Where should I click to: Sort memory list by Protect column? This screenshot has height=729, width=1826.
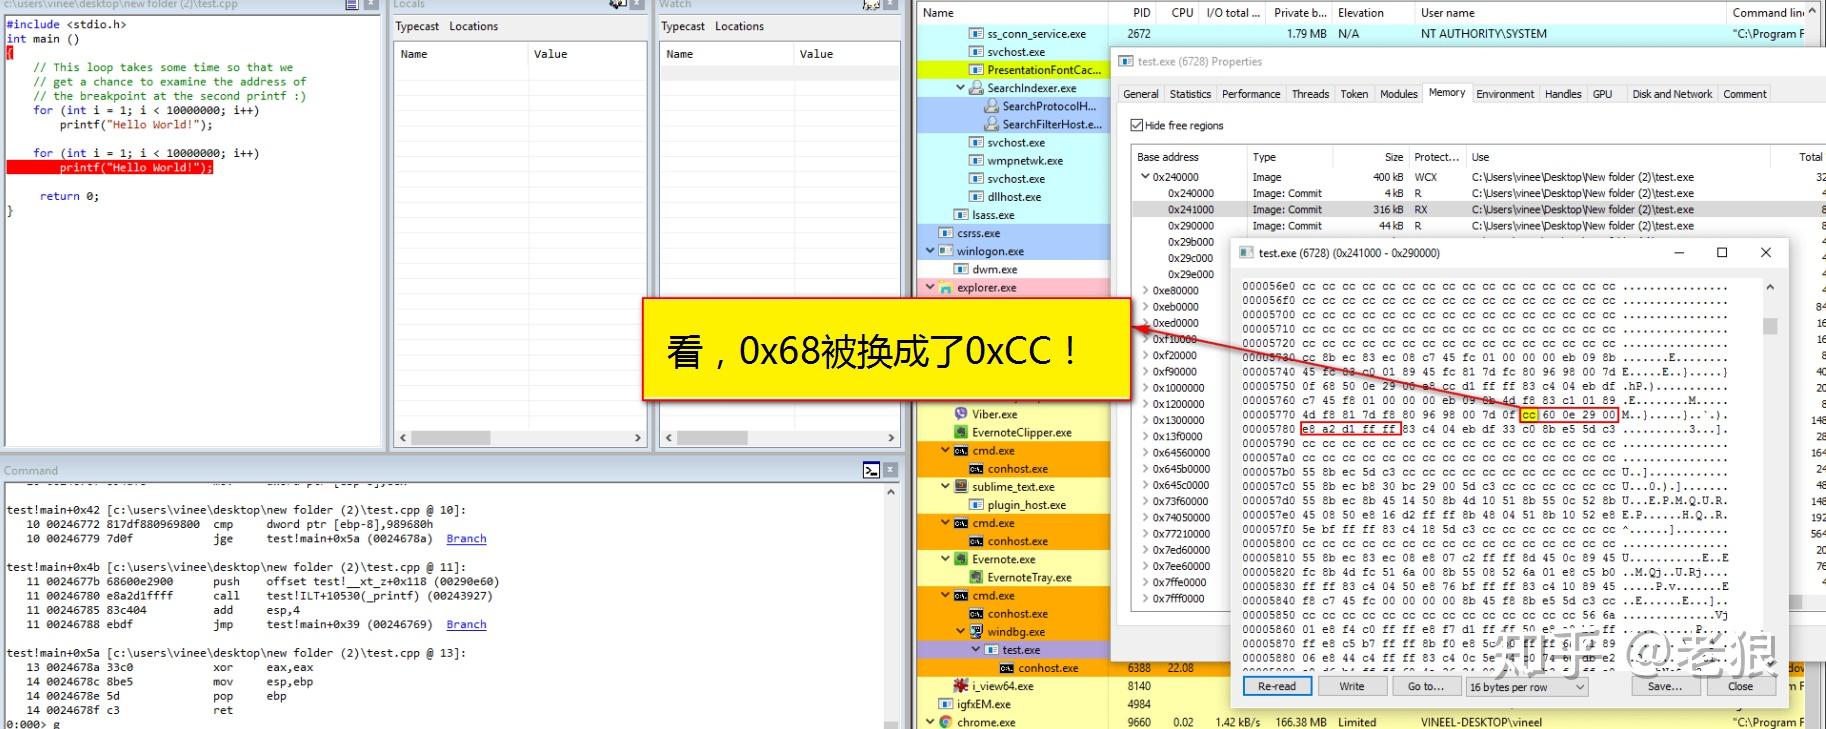point(1436,157)
